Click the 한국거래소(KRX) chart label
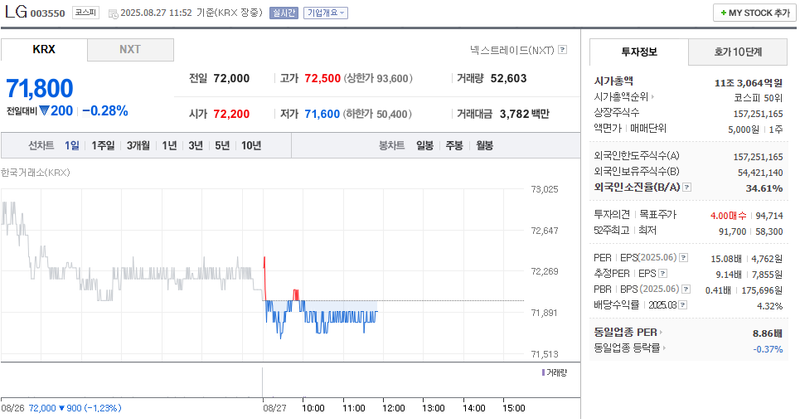 [35, 172]
